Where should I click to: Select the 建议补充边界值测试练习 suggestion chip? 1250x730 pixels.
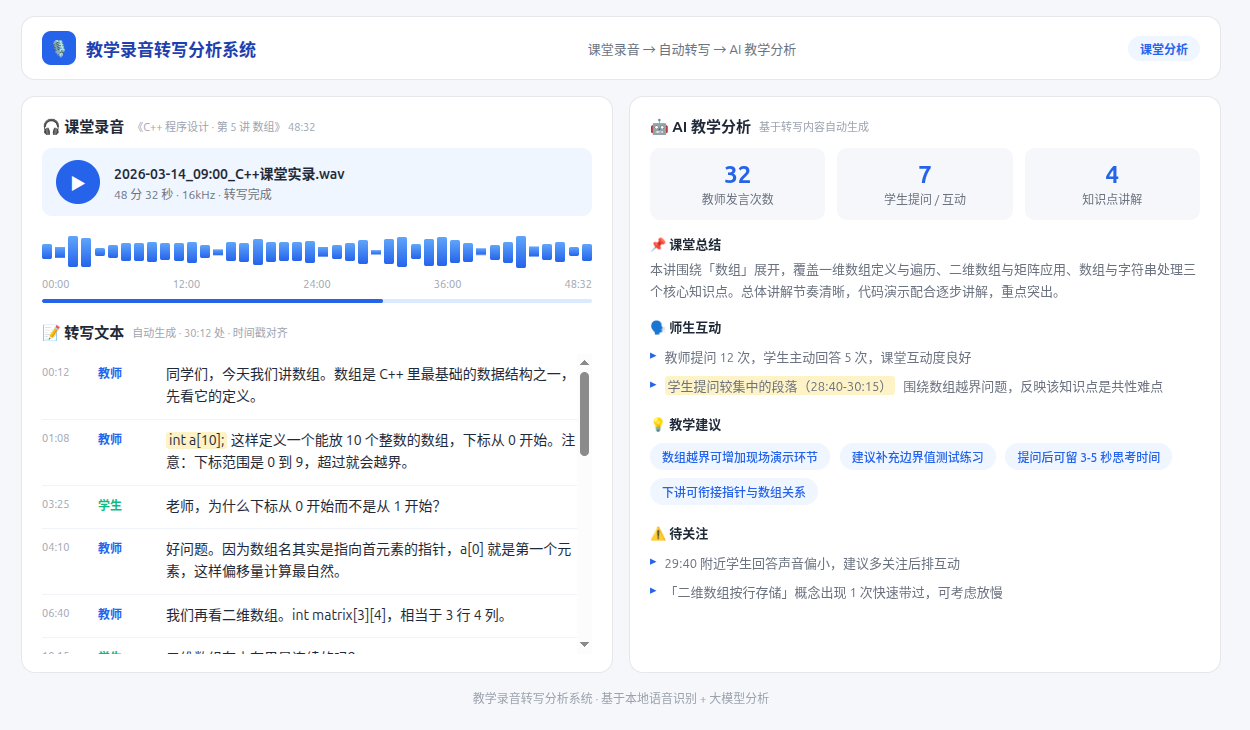coord(917,457)
